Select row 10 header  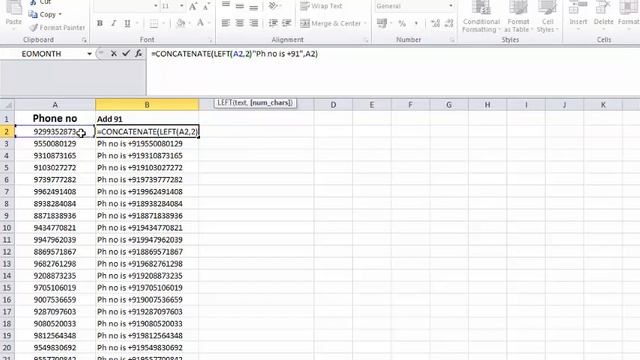pyautogui.click(x=7, y=228)
